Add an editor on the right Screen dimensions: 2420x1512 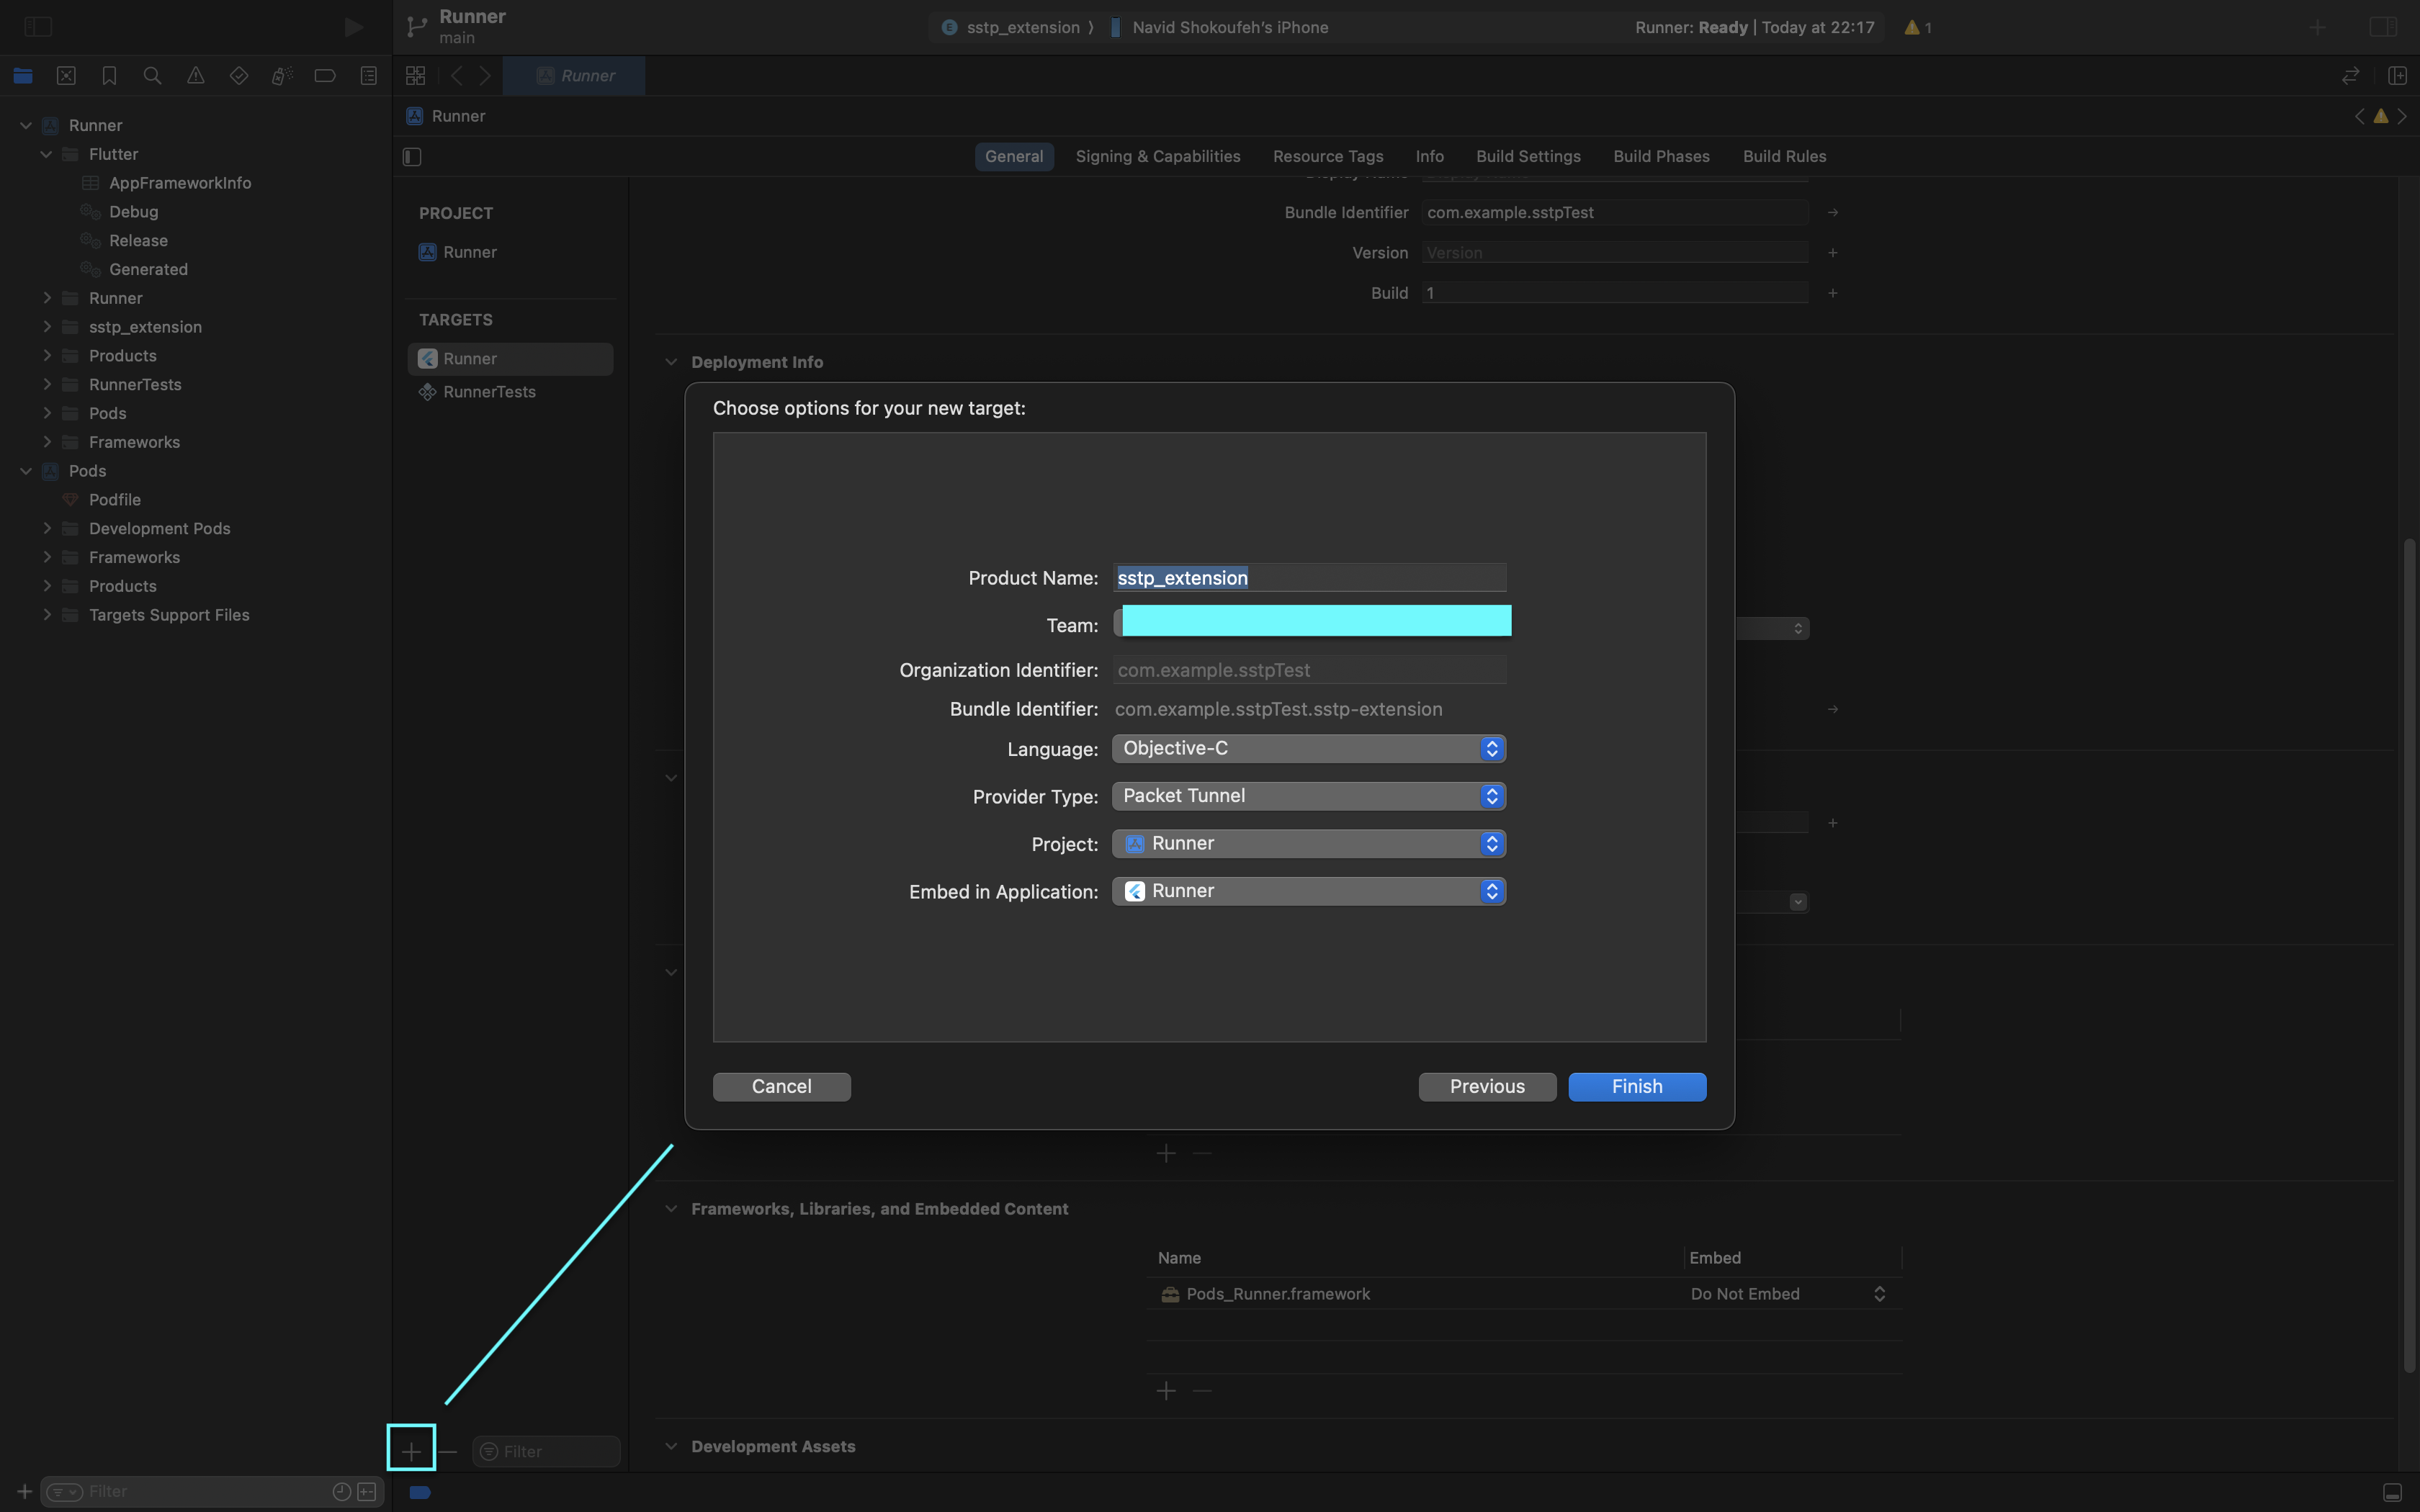coord(2397,75)
